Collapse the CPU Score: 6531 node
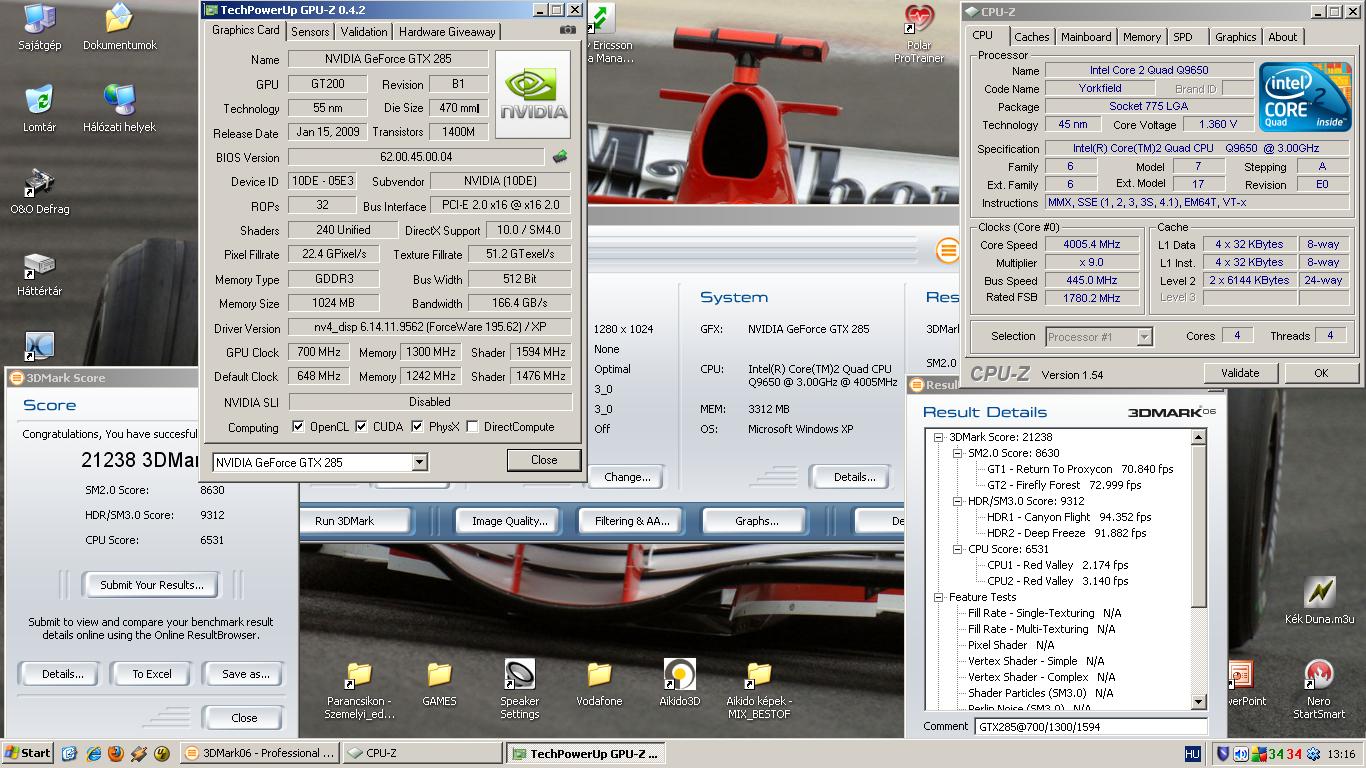 click(x=958, y=549)
